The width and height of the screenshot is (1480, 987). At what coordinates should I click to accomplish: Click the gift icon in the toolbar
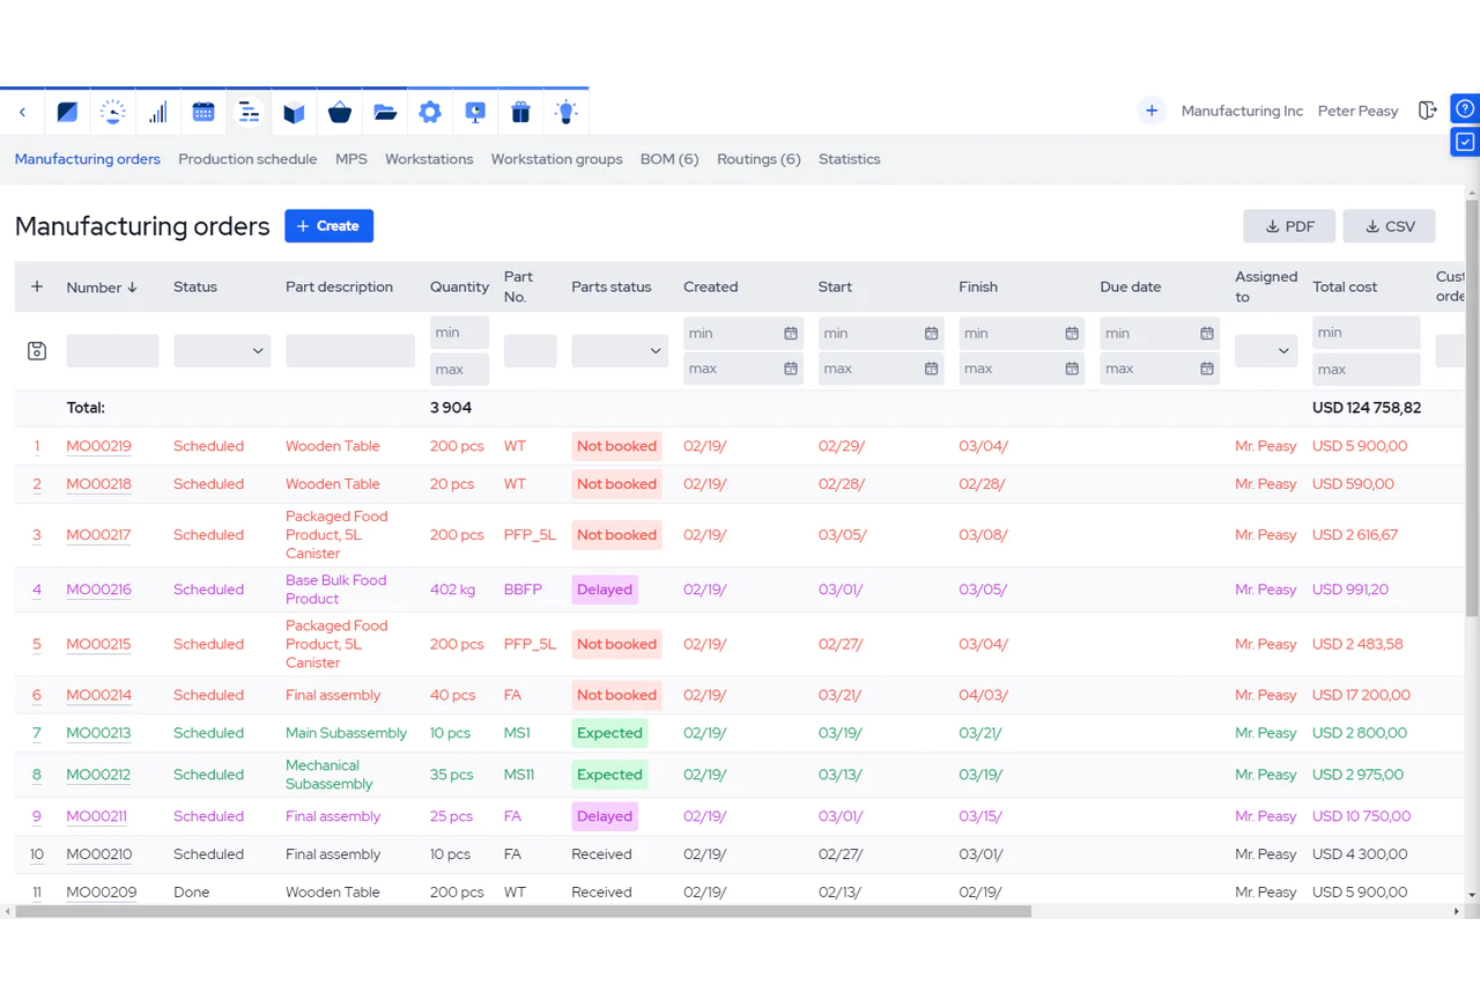521,111
